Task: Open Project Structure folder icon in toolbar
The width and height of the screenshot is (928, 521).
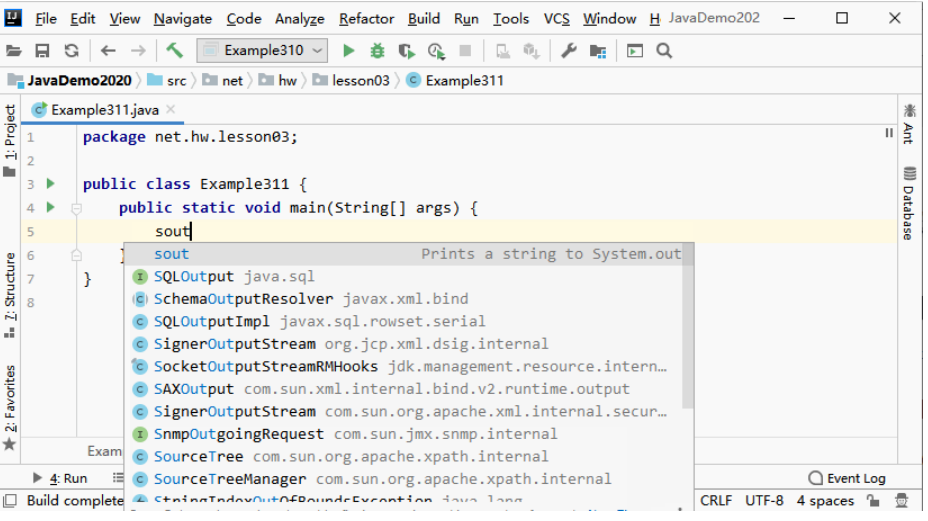Action: tap(598, 52)
